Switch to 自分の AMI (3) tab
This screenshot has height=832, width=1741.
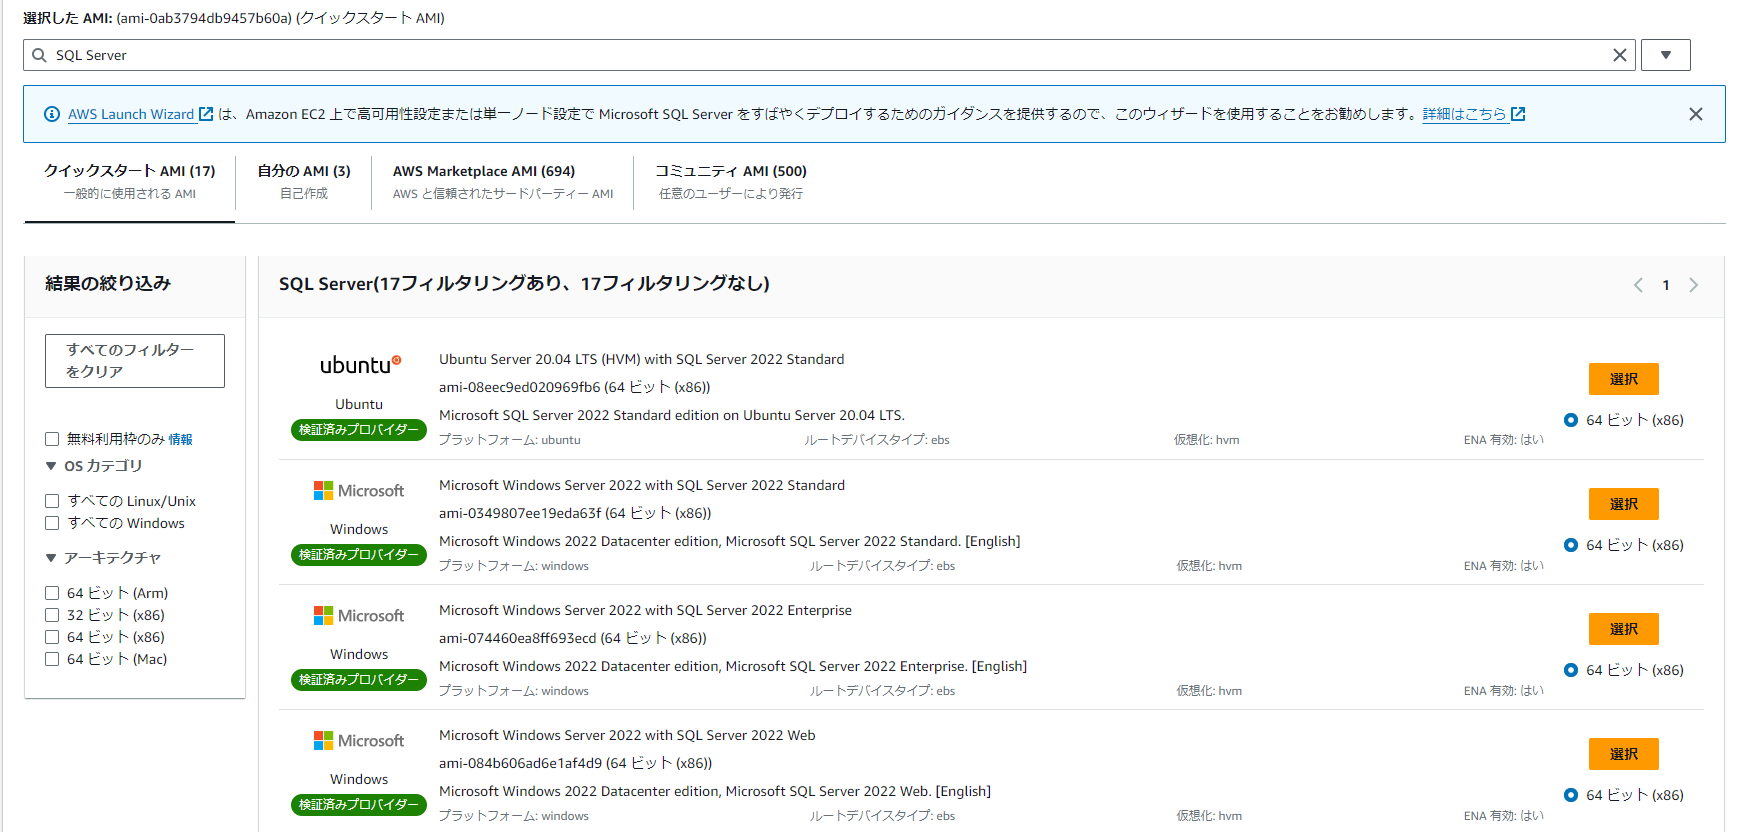click(x=304, y=182)
